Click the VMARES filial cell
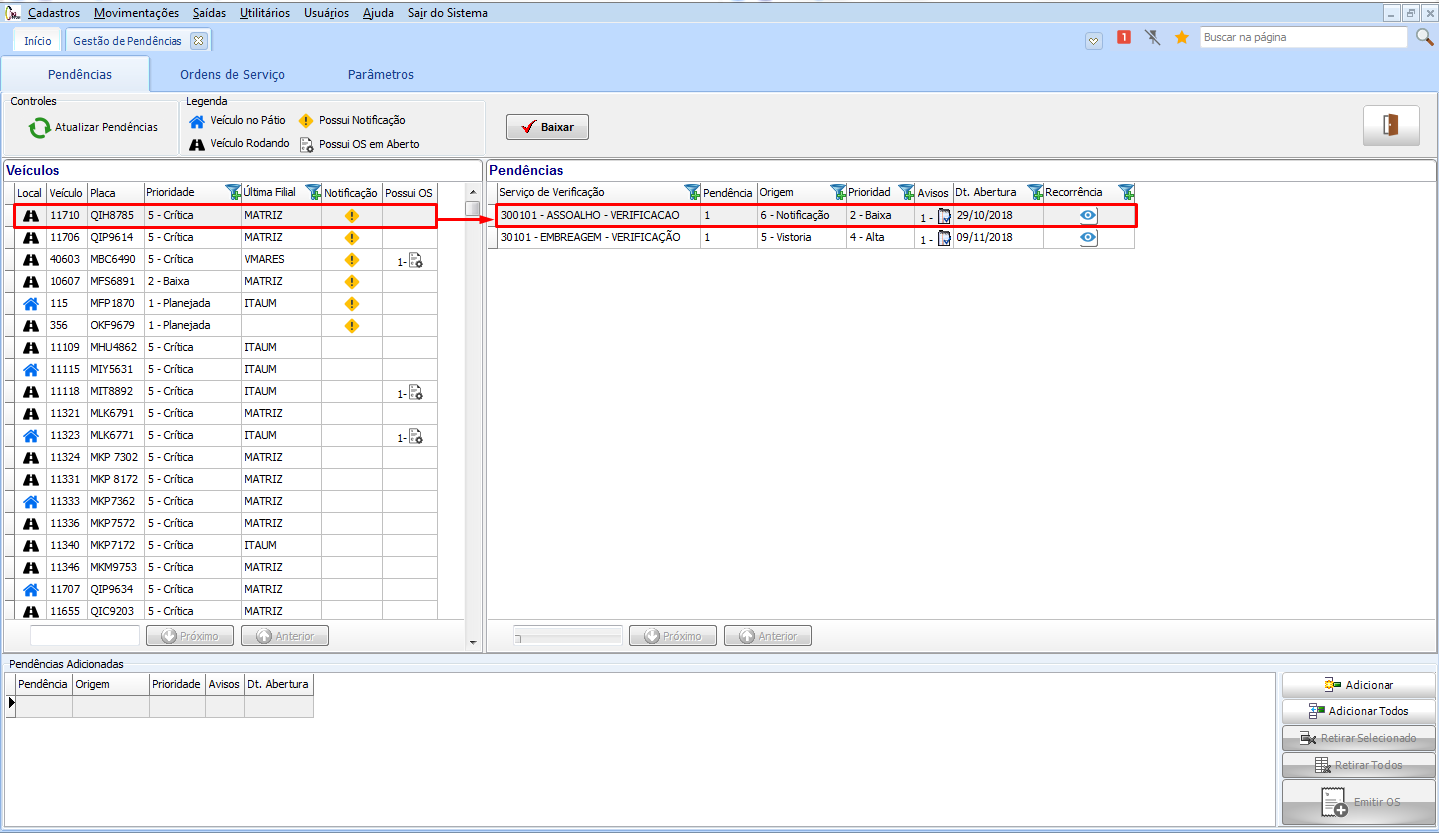The width and height of the screenshot is (1439, 833). pos(281,260)
